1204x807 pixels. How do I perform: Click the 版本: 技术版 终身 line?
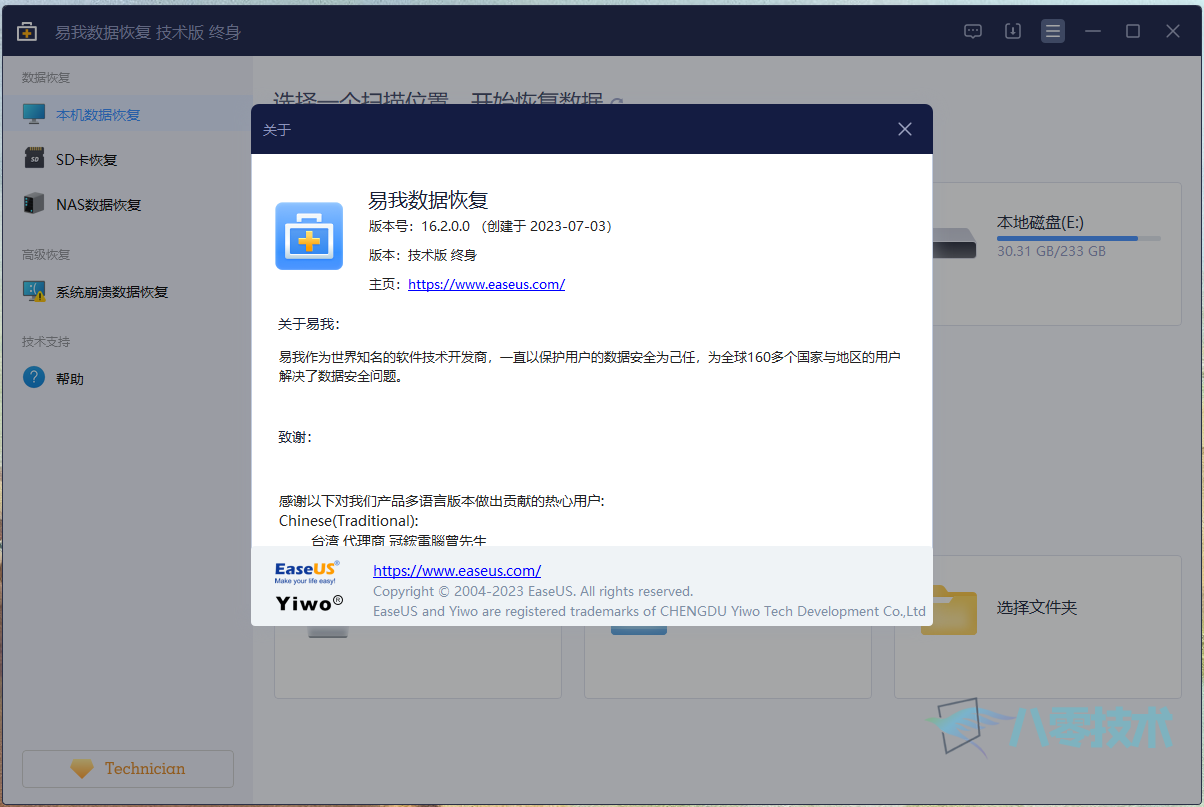point(423,255)
